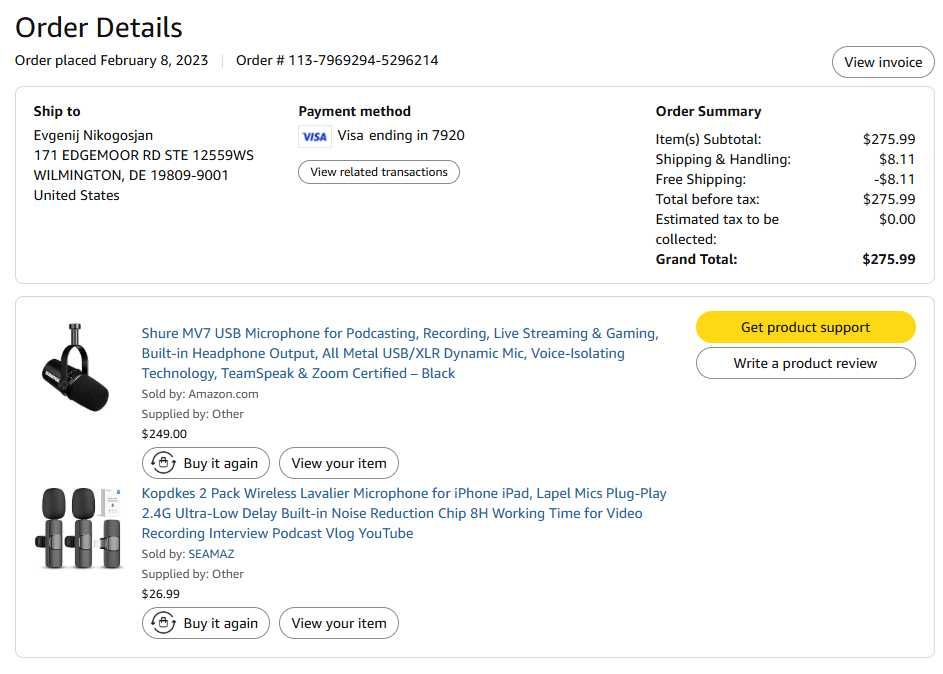The width and height of the screenshot is (943, 674).
Task: Open View related transactions
Action: (x=379, y=172)
